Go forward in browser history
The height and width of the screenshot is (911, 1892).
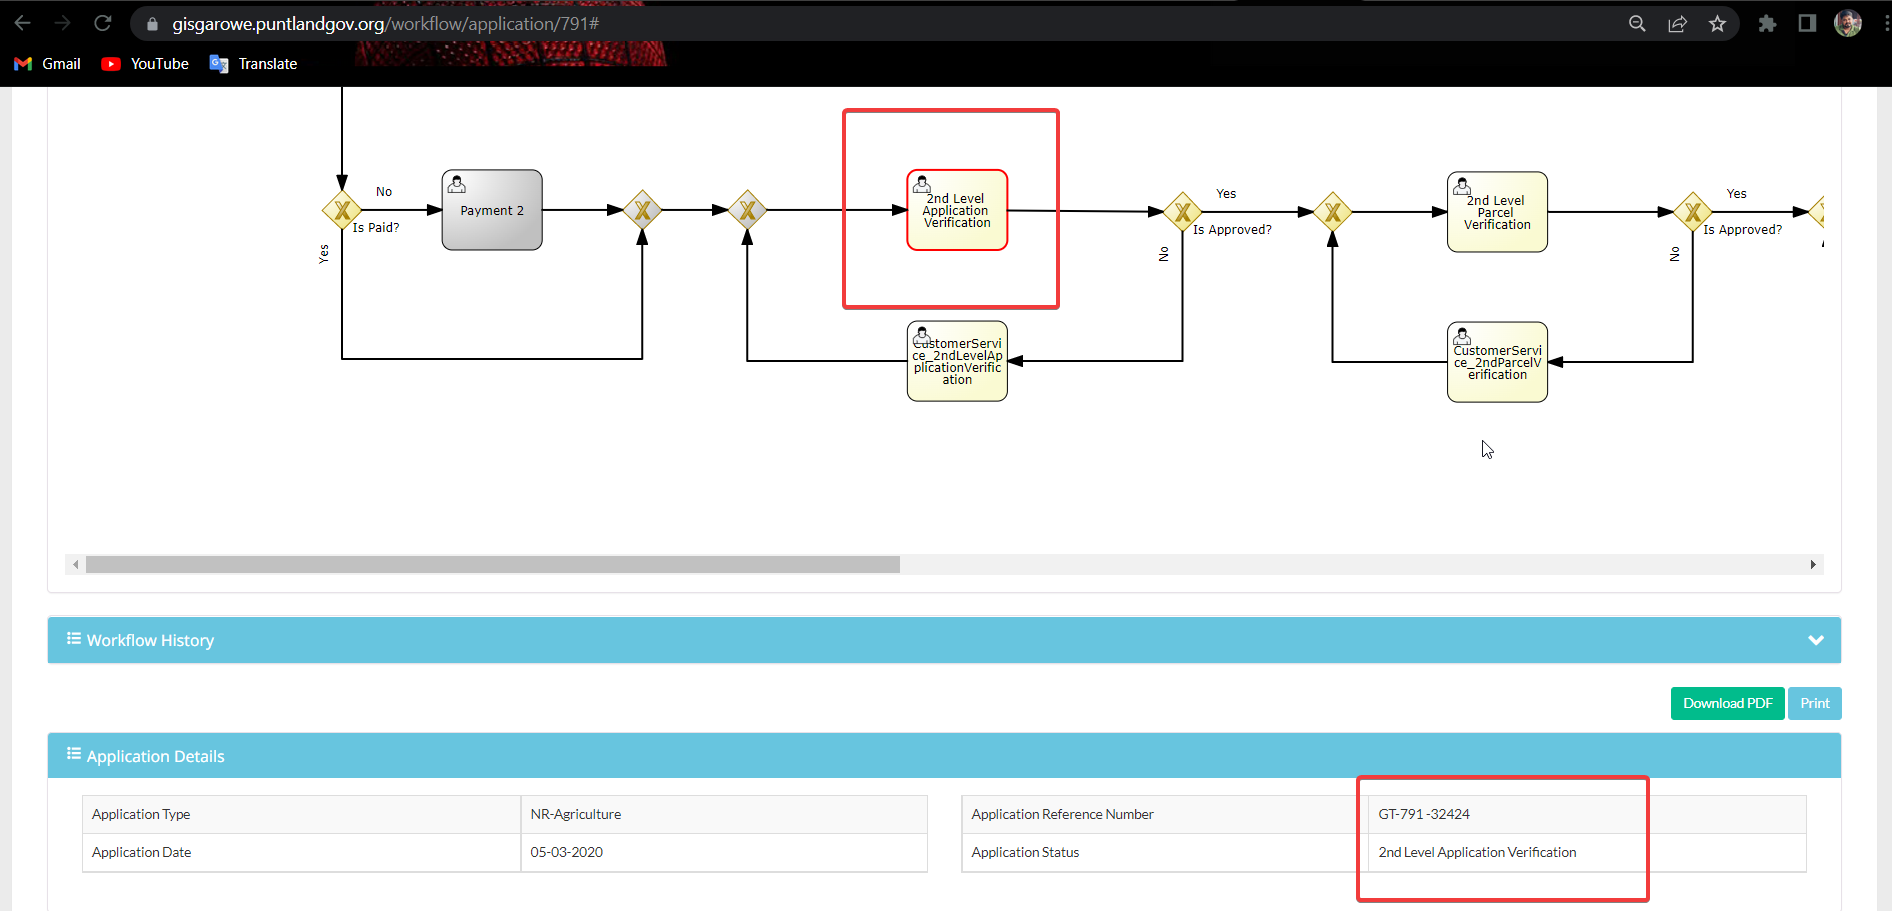point(62,23)
